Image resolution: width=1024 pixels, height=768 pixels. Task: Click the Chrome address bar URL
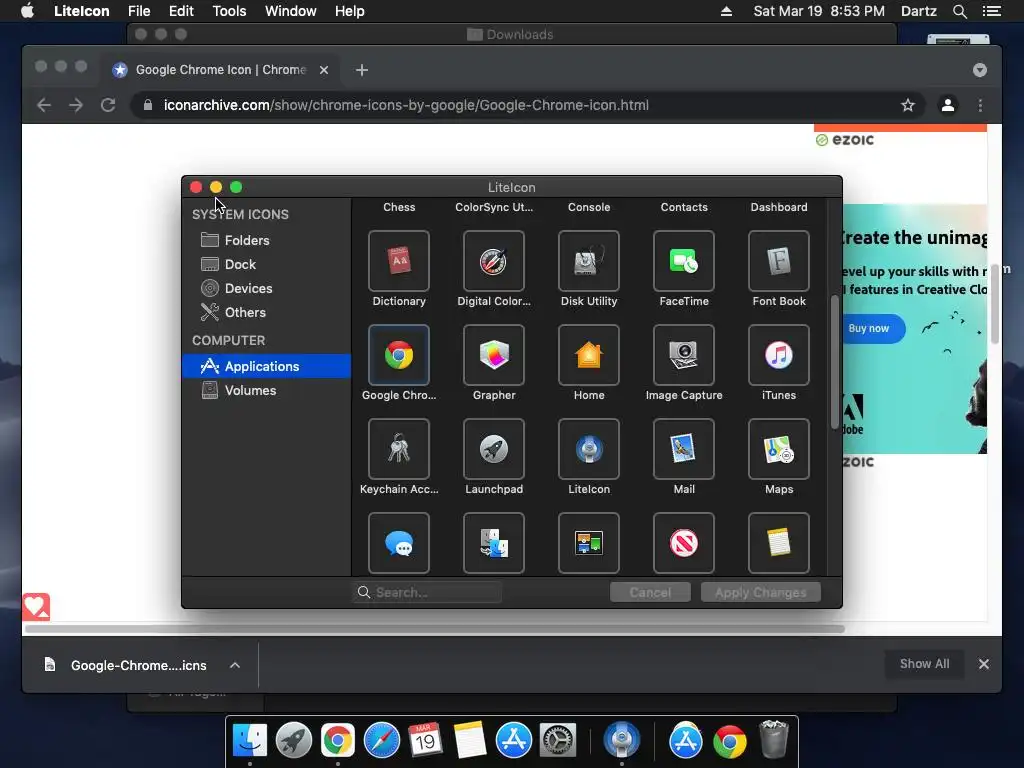pyautogui.click(x=406, y=105)
